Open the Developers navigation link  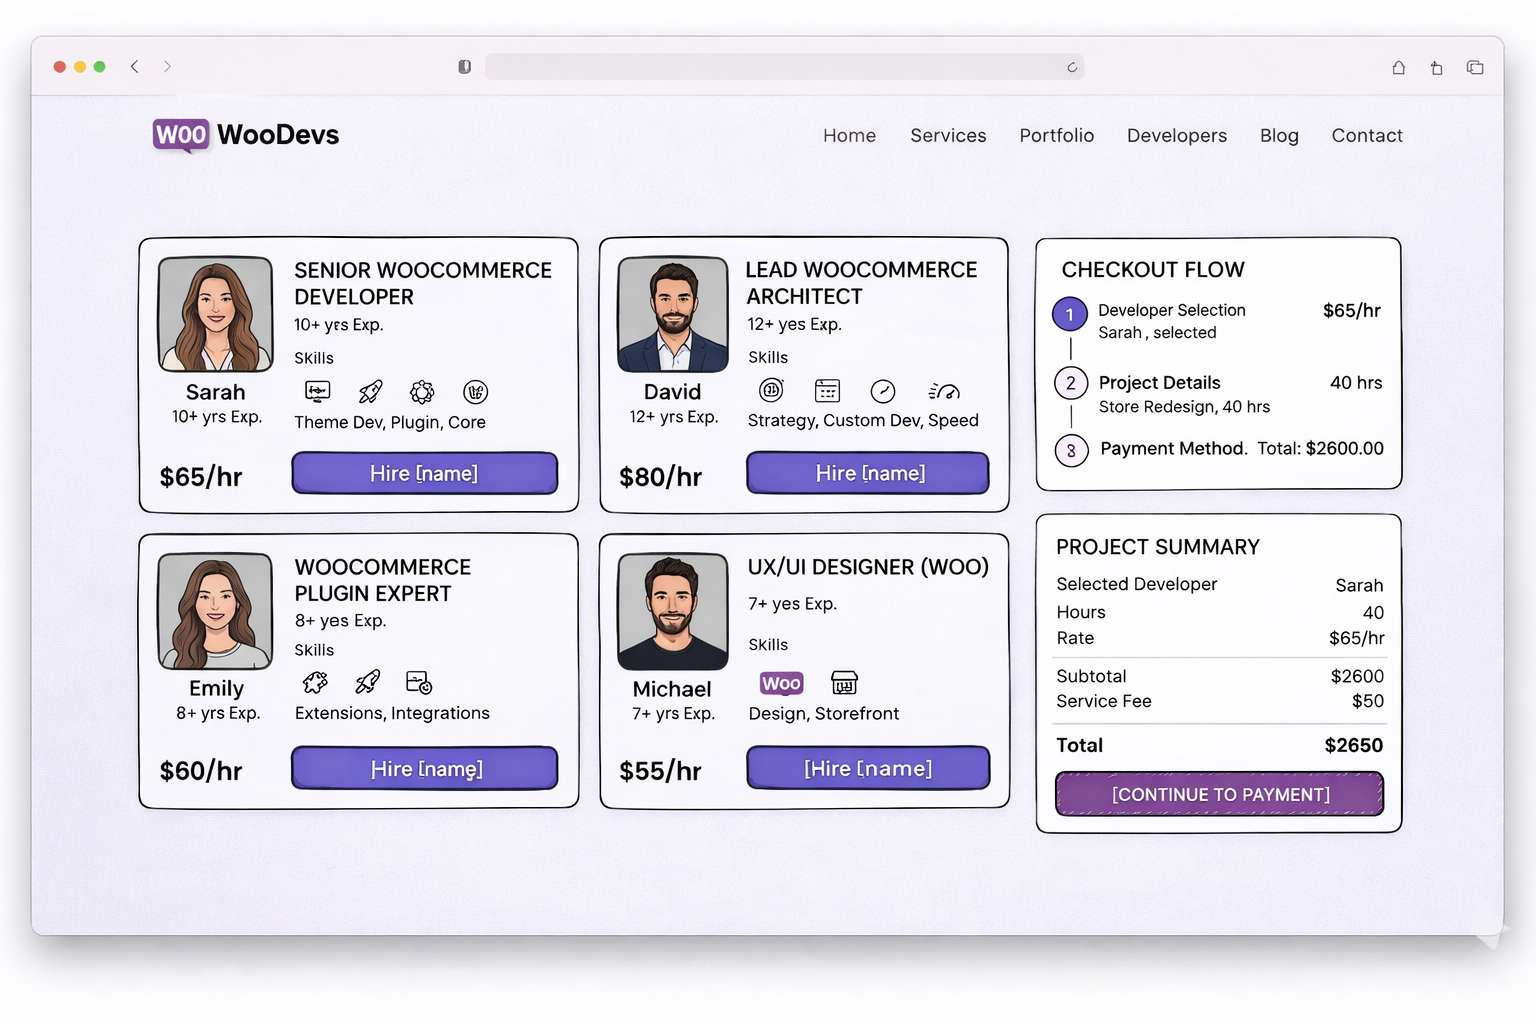click(x=1176, y=136)
